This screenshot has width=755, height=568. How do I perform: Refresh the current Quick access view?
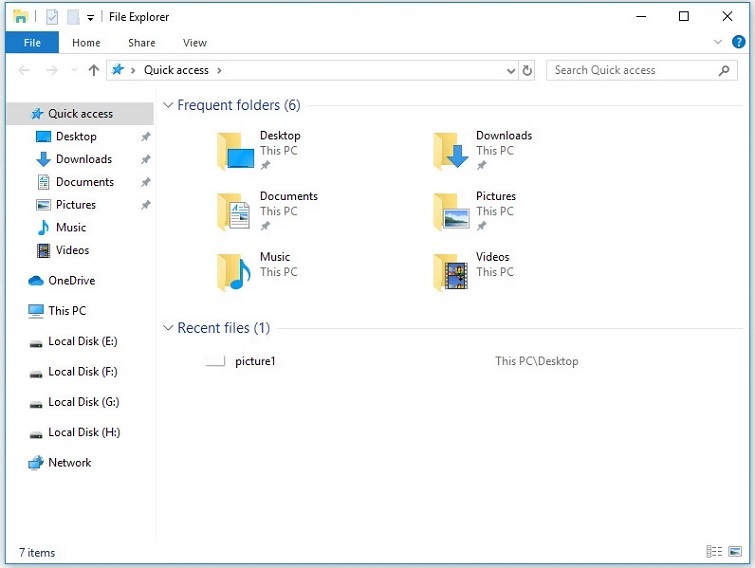[x=527, y=71]
